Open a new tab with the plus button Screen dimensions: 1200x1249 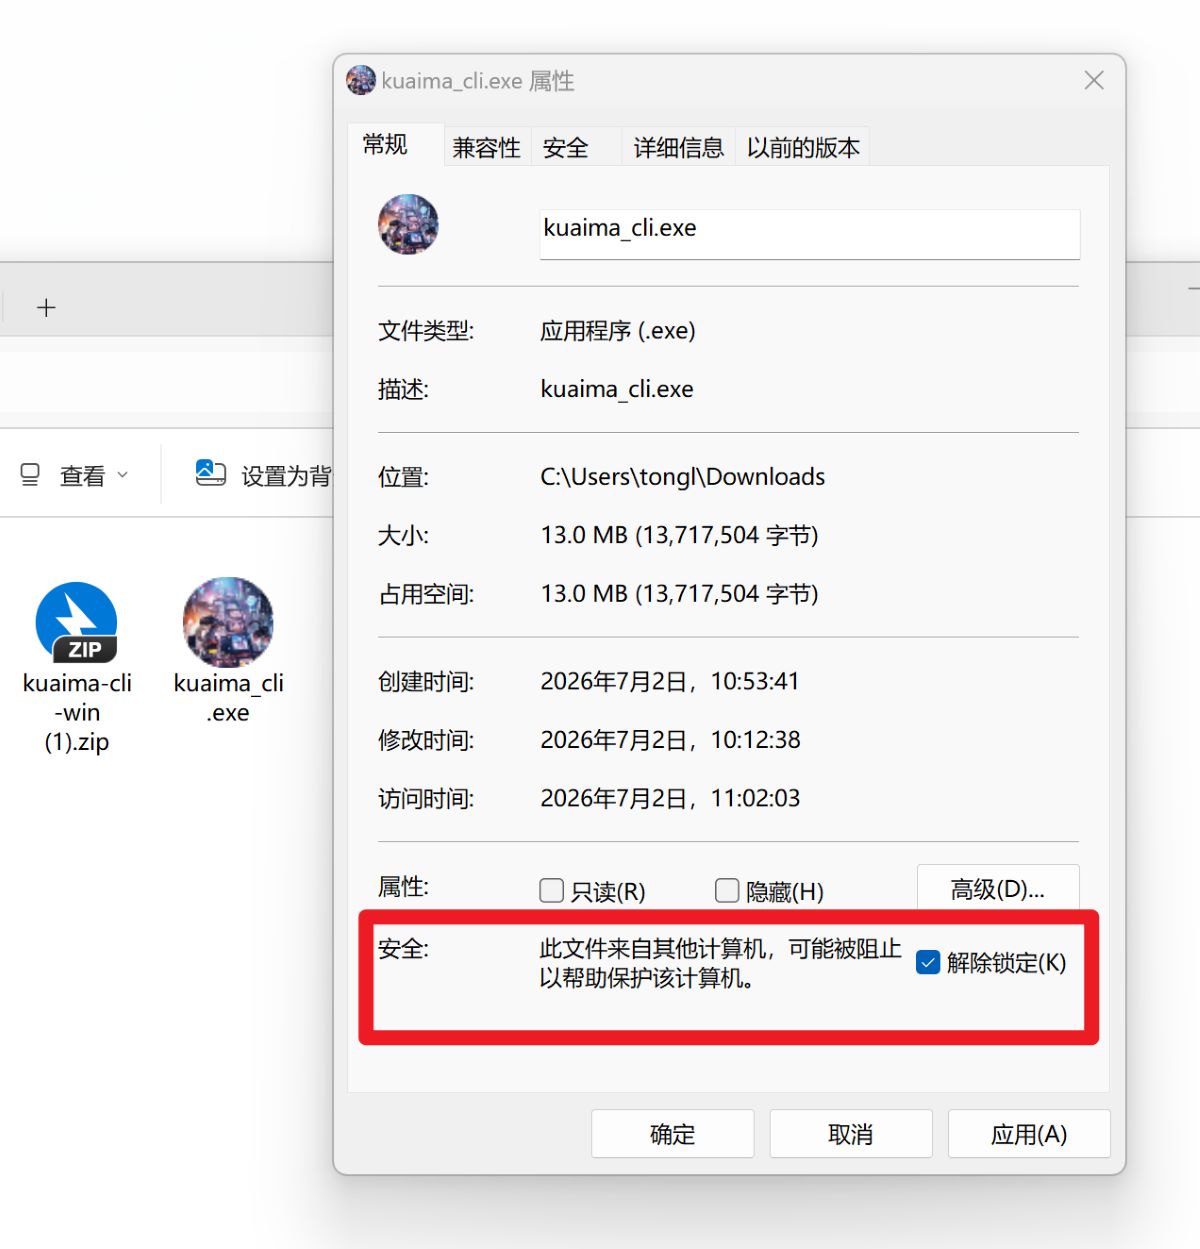click(x=46, y=307)
